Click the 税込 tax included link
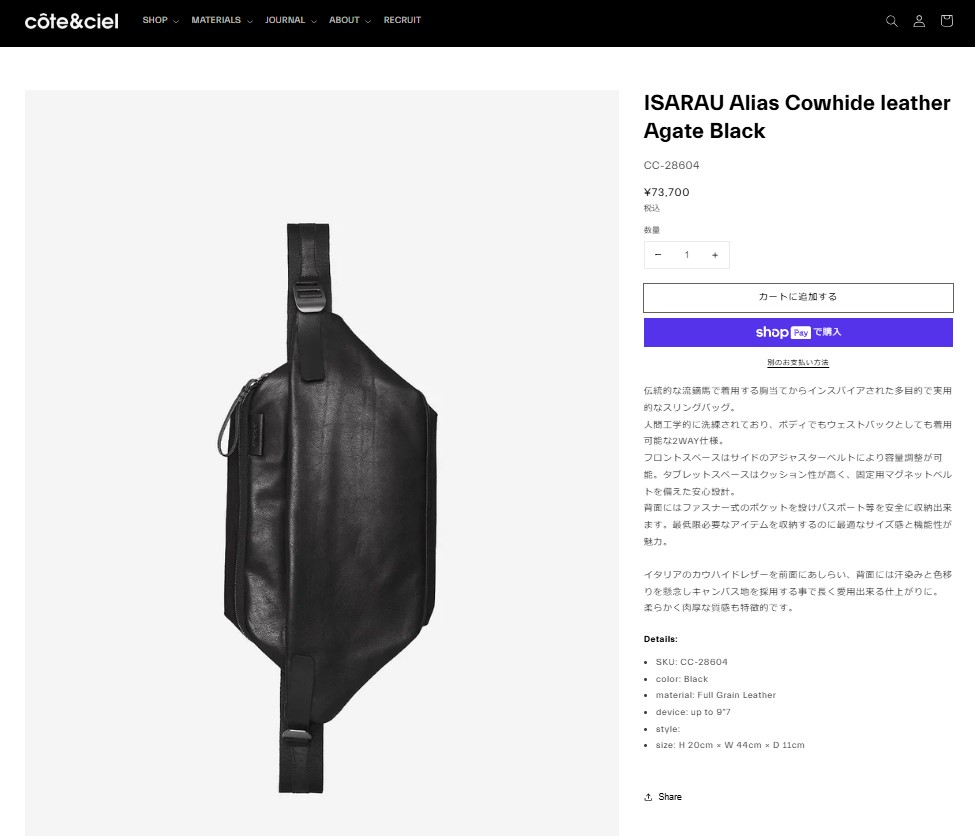 (x=652, y=208)
